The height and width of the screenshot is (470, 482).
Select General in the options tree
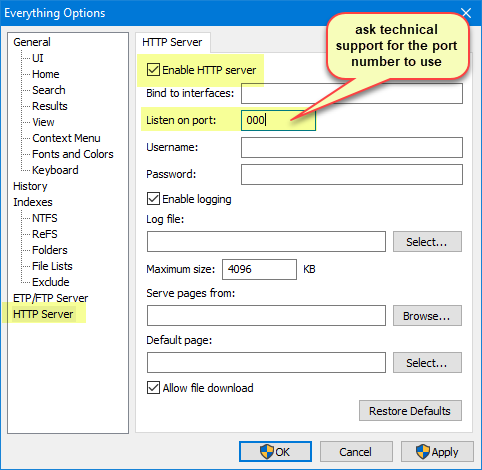click(x=32, y=42)
